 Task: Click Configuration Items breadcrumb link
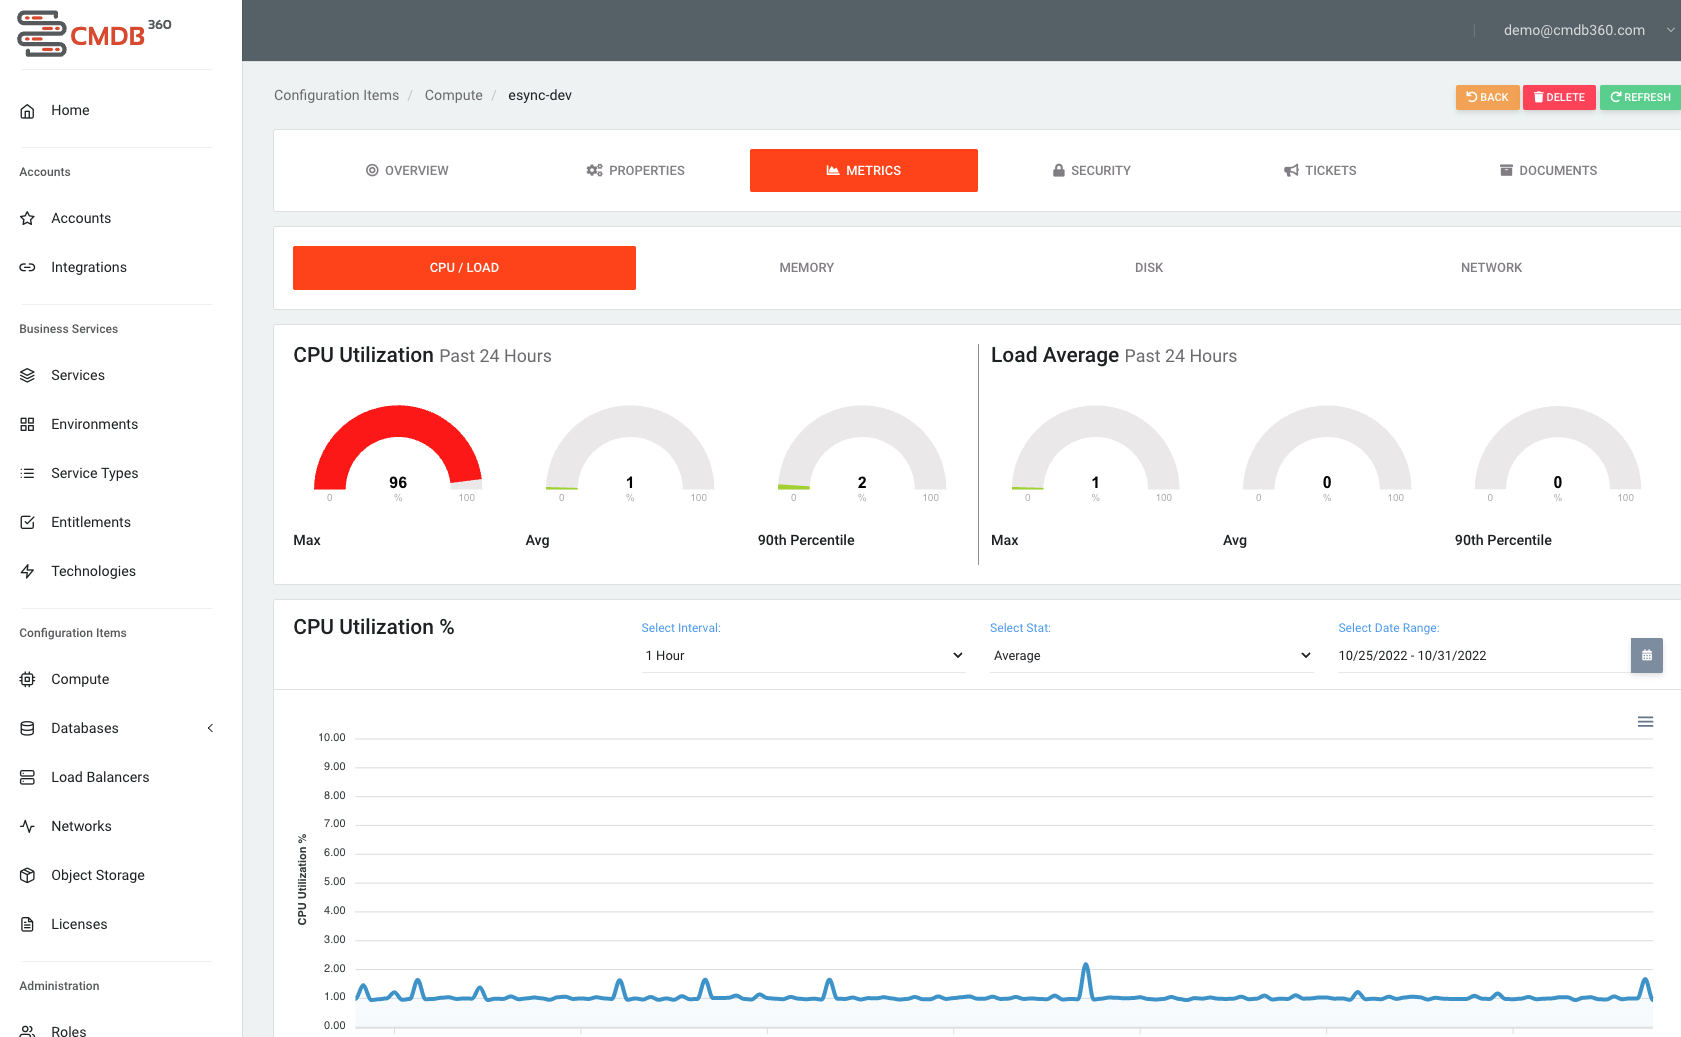click(x=336, y=95)
